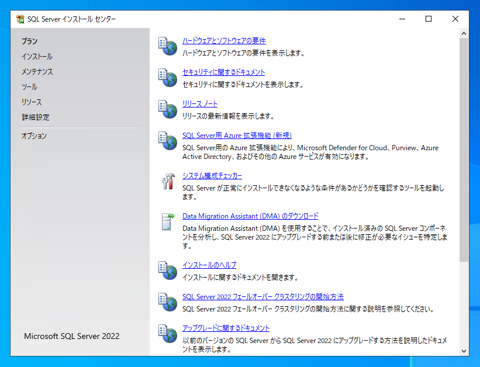Launch the システム構成チェッカー link

tap(212, 176)
